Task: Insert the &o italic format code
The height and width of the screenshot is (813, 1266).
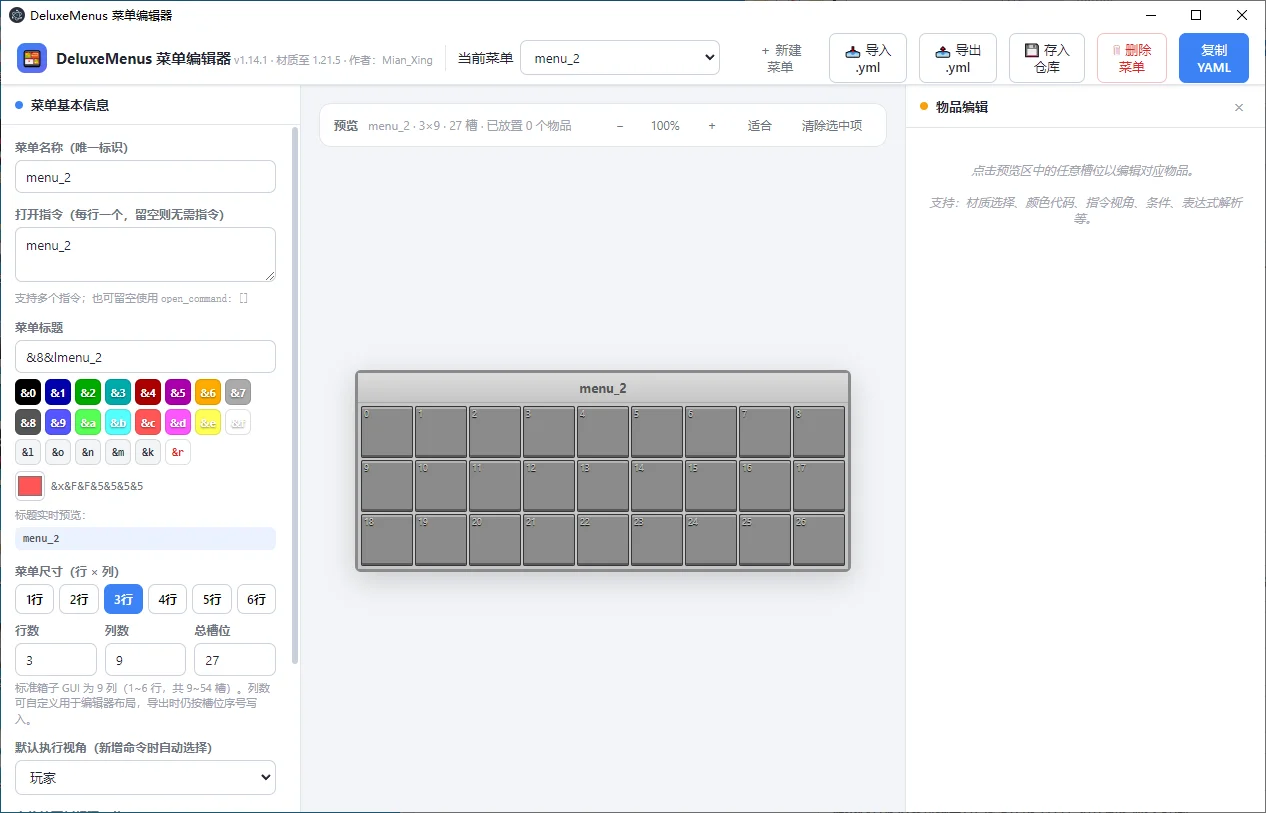Action: (x=58, y=452)
